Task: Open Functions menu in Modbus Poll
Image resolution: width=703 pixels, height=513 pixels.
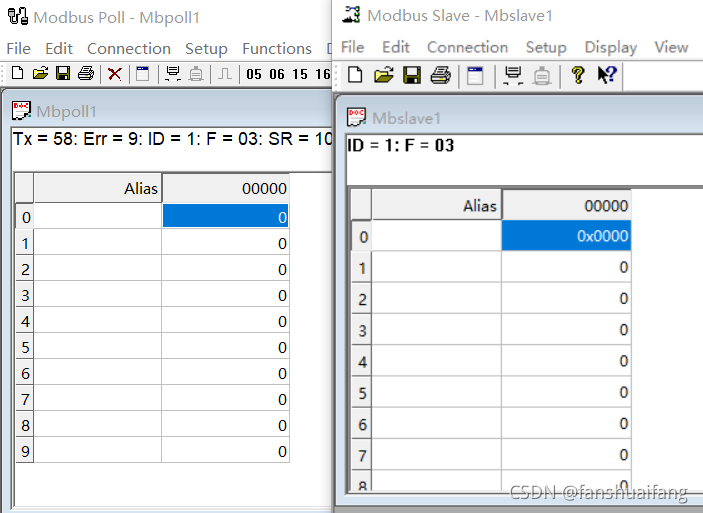Action: 277,48
